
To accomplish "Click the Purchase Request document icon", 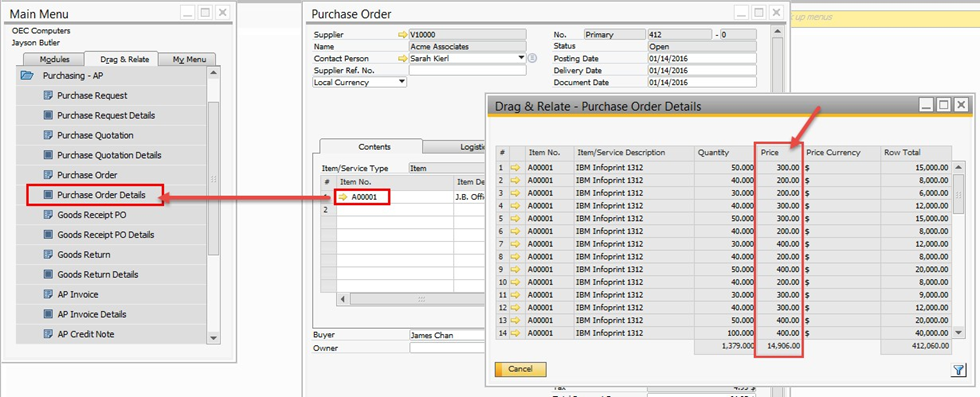I will pyautogui.click(x=48, y=96).
